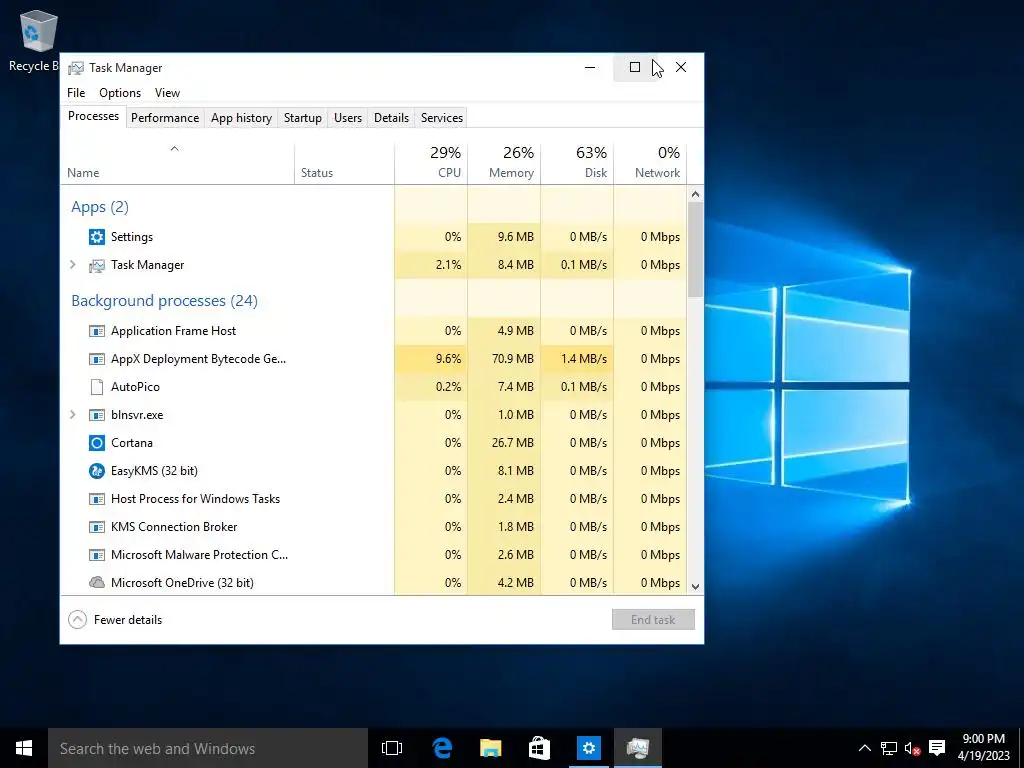Click the network status tray icon
1024x768 pixels.
point(888,748)
